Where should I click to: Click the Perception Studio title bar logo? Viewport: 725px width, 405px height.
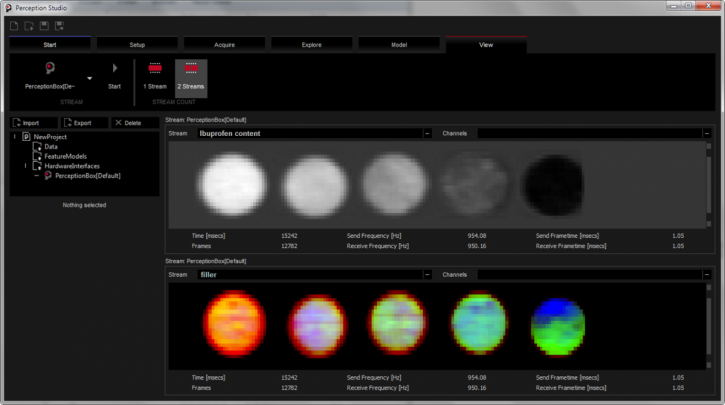click(x=8, y=8)
